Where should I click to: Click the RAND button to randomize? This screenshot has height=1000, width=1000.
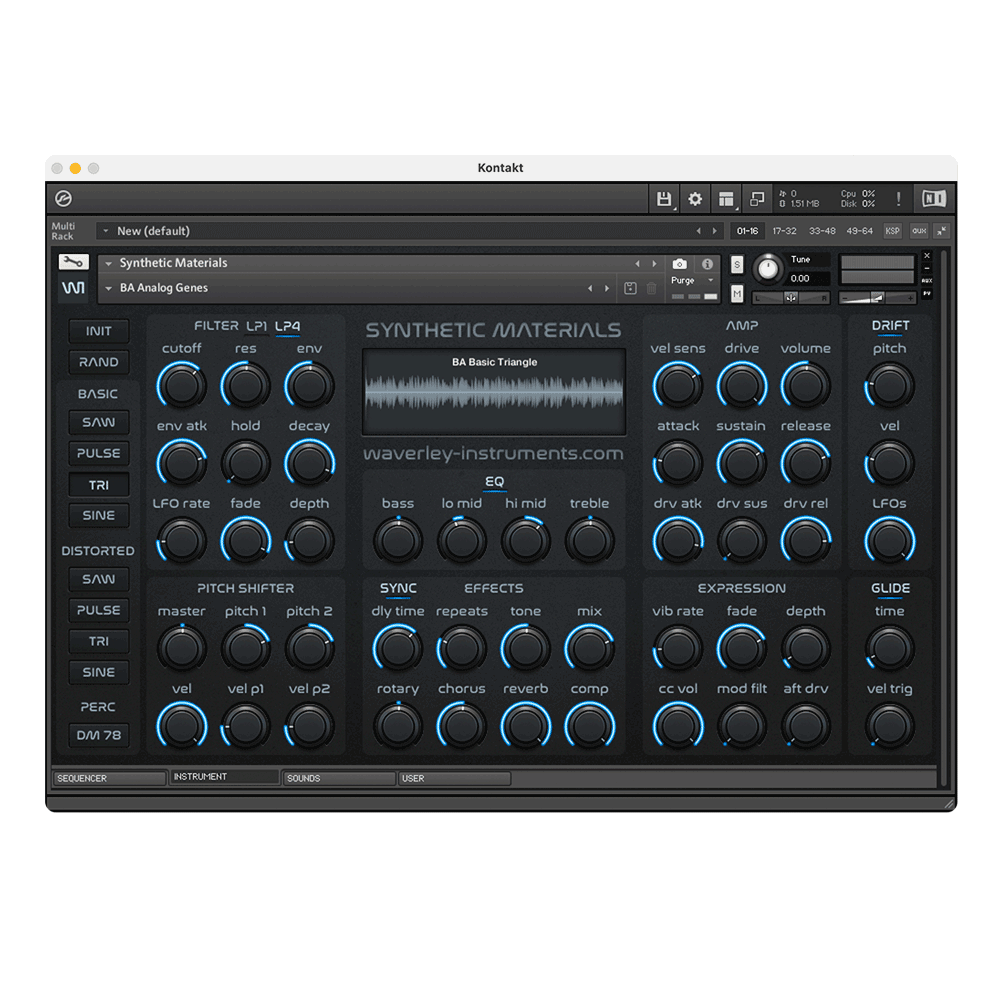point(97,362)
